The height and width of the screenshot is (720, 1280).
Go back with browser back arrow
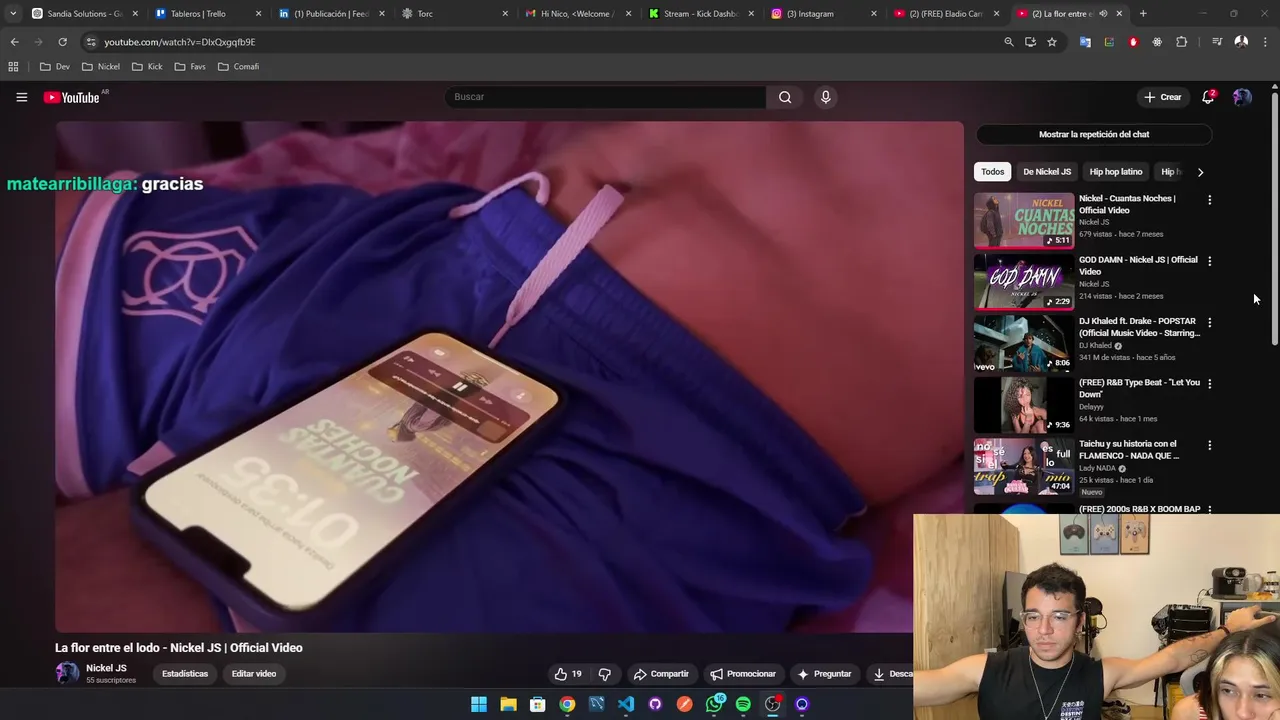[14, 42]
